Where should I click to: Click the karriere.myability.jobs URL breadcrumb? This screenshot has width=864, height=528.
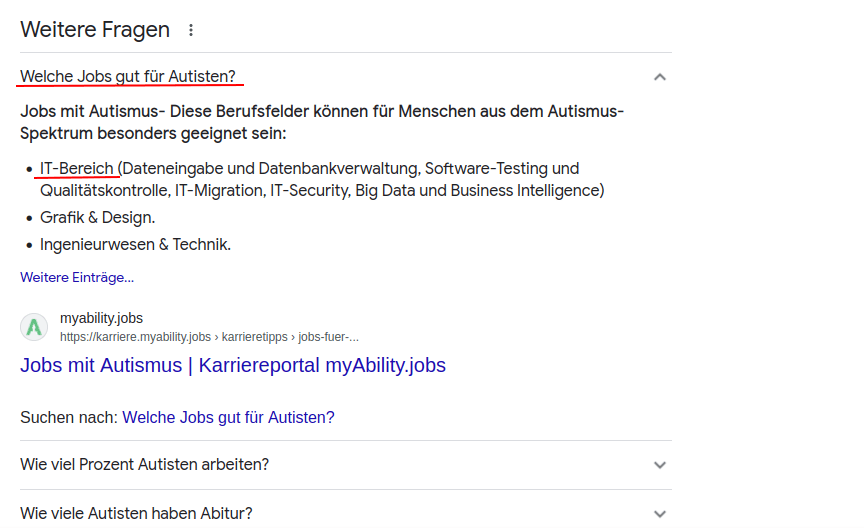point(209,337)
